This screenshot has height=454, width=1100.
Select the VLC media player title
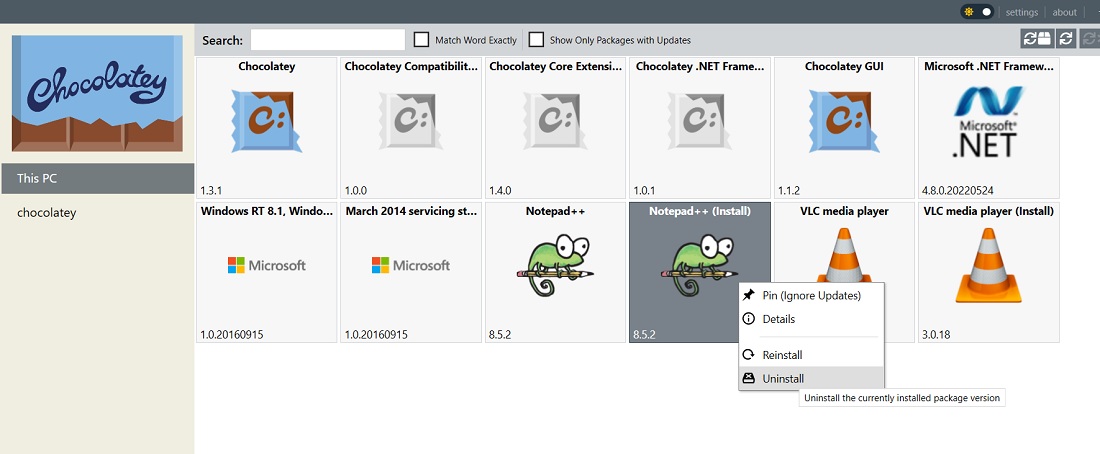click(845, 211)
